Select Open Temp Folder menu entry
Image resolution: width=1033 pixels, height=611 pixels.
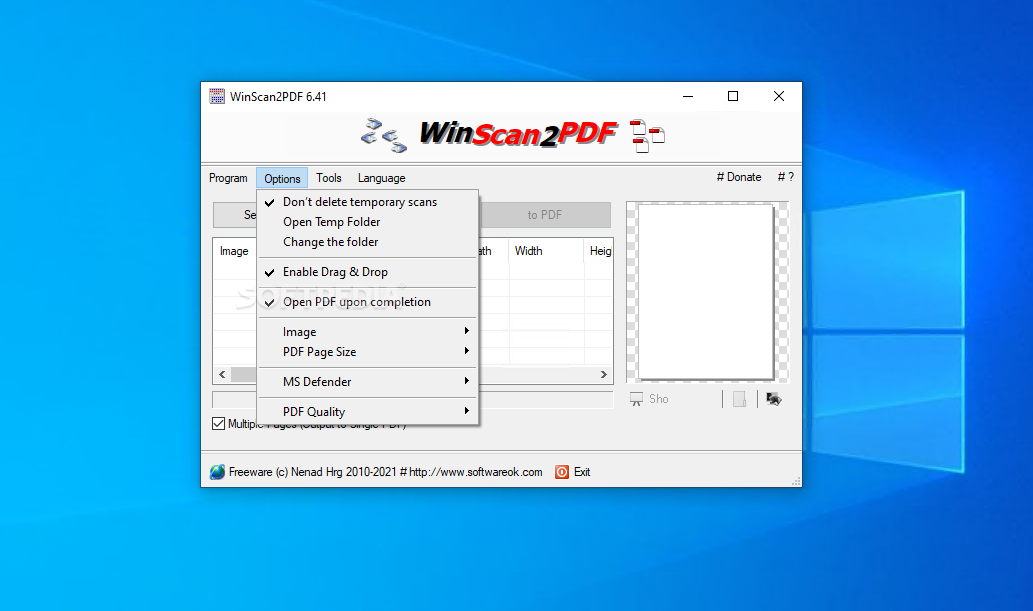click(368, 222)
